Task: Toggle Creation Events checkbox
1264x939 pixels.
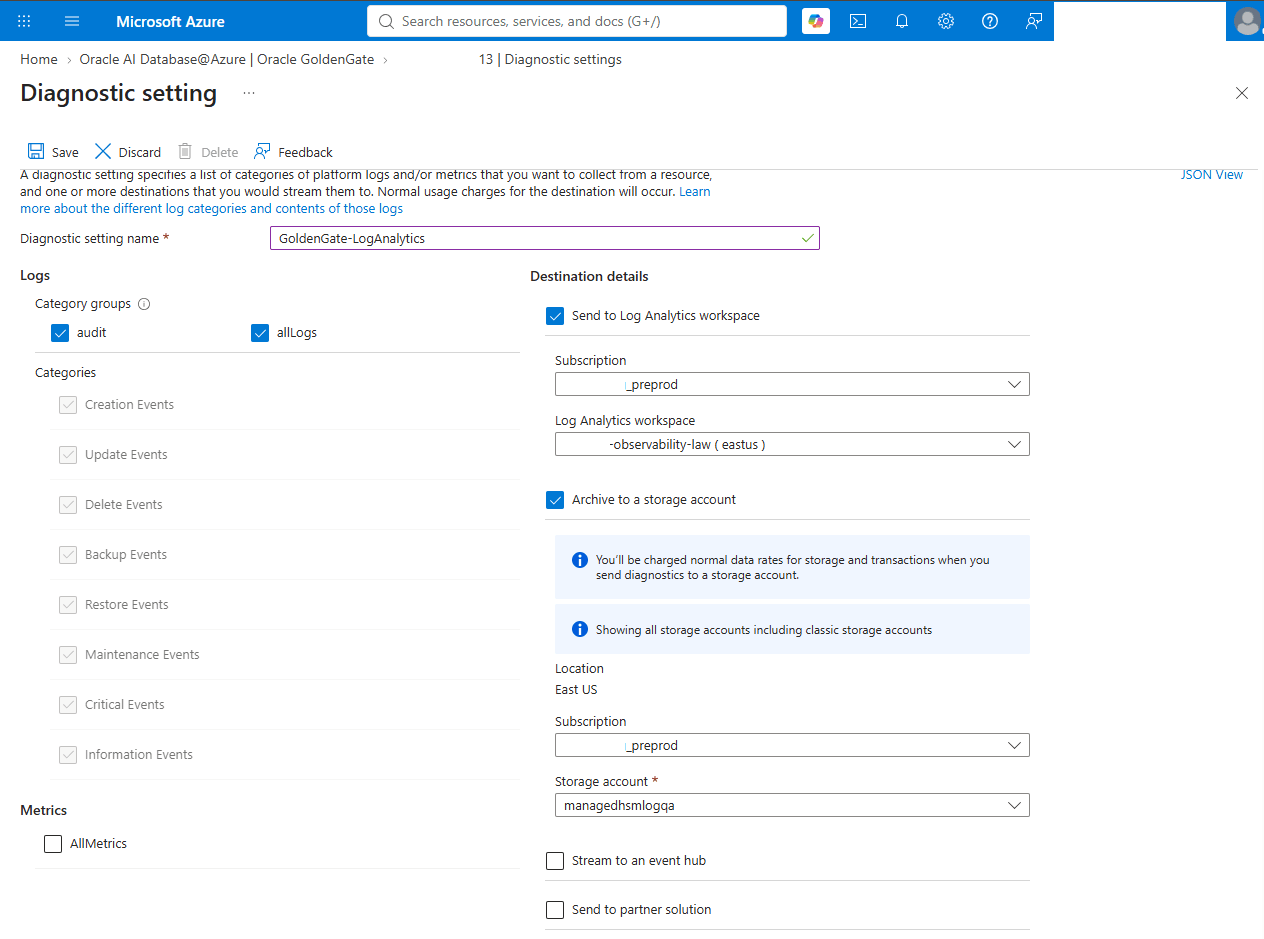Action: click(x=68, y=405)
